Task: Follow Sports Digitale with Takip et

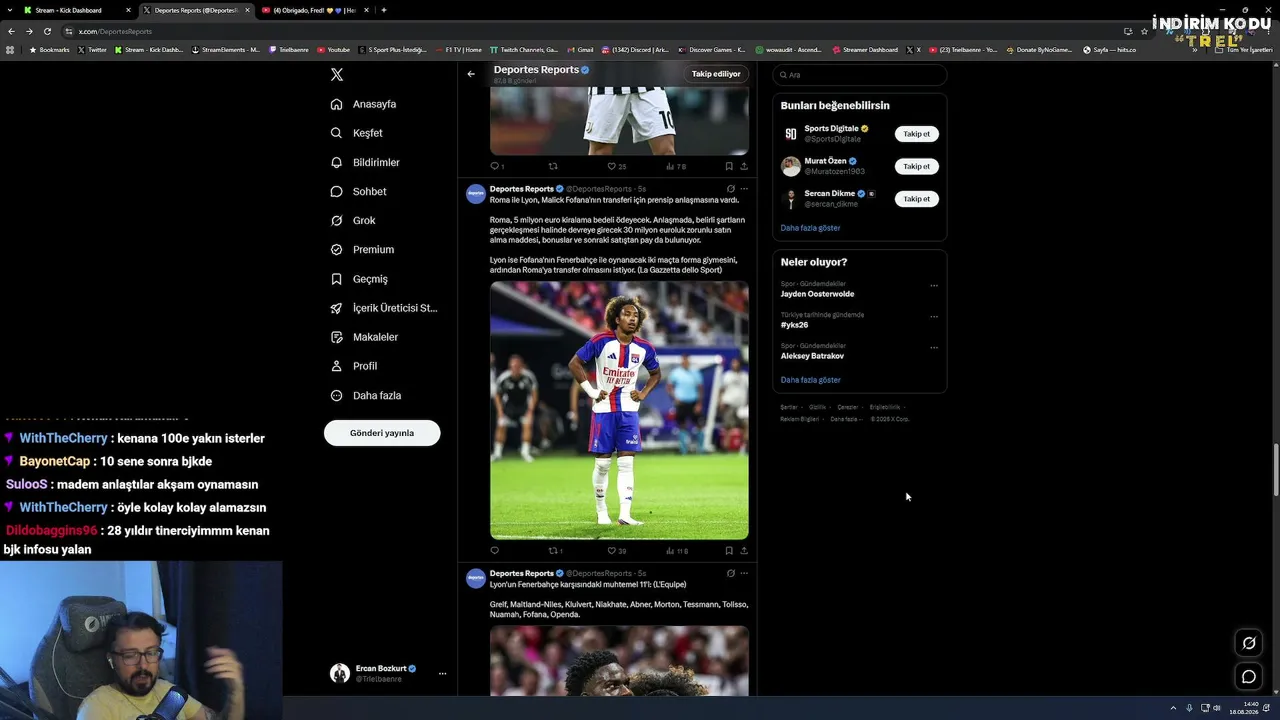Action: 916,134
